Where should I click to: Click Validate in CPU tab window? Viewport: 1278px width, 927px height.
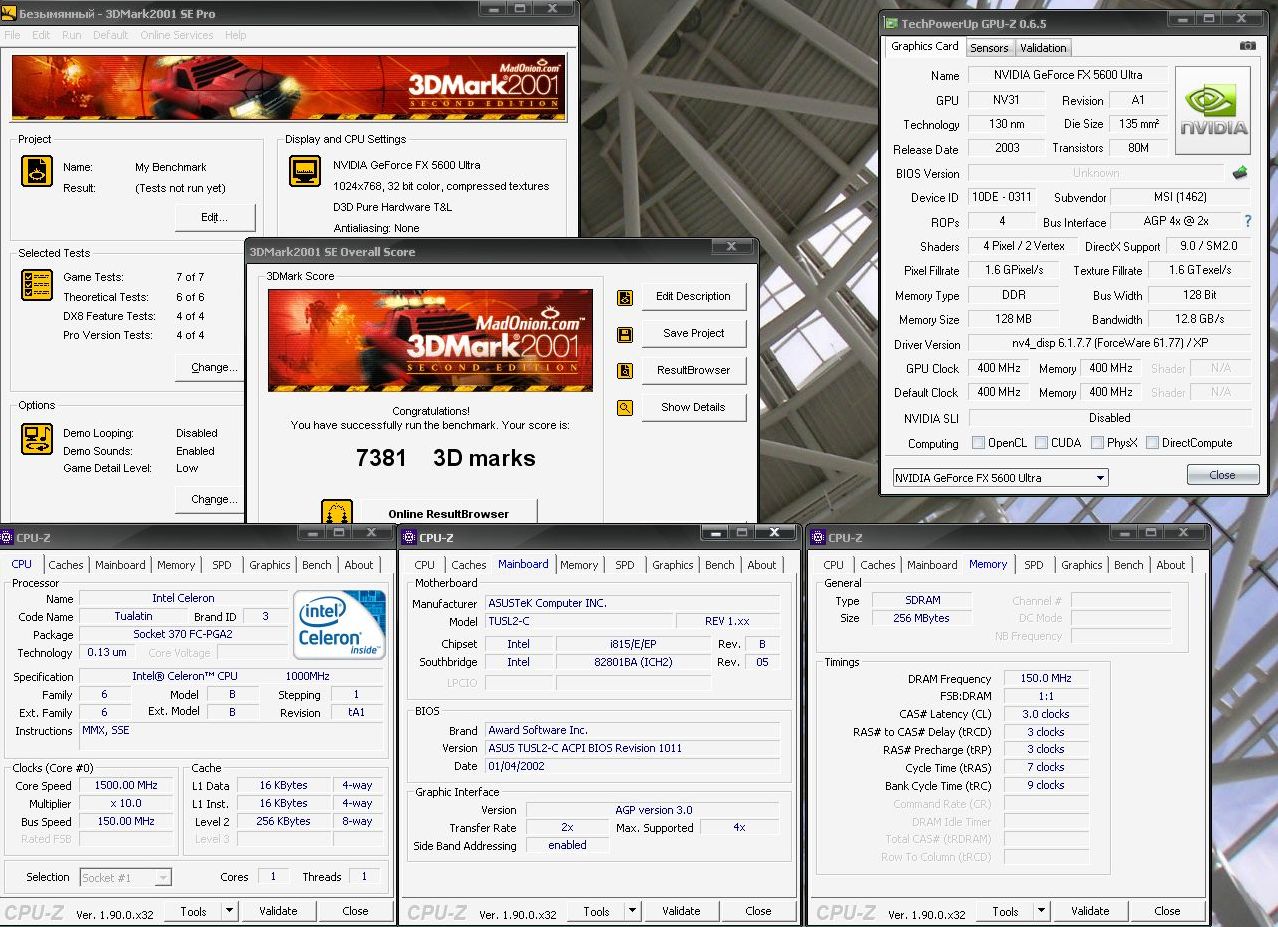tap(278, 911)
